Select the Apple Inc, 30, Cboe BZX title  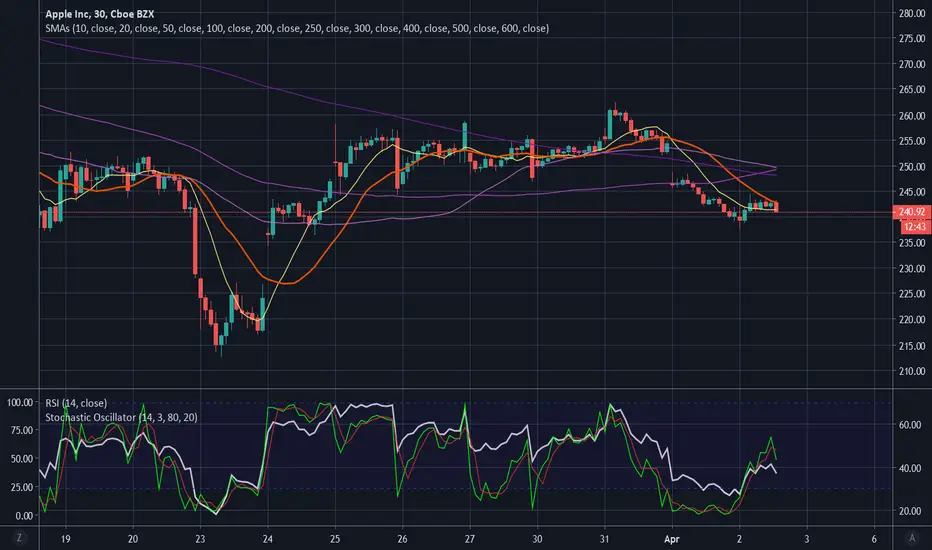pos(99,14)
